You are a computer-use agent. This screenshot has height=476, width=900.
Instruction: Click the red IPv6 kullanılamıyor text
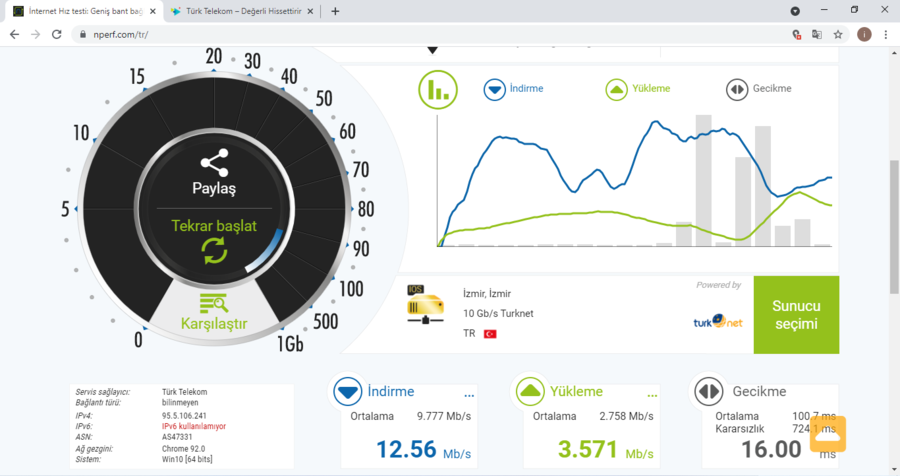194,427
